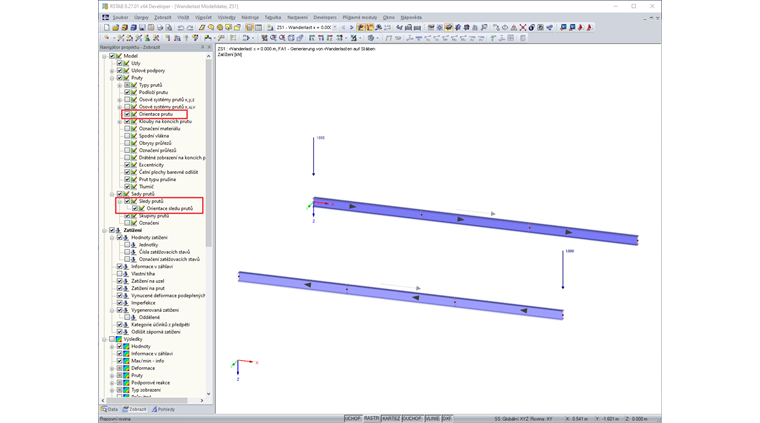Open the Výpočet menu

203,17
